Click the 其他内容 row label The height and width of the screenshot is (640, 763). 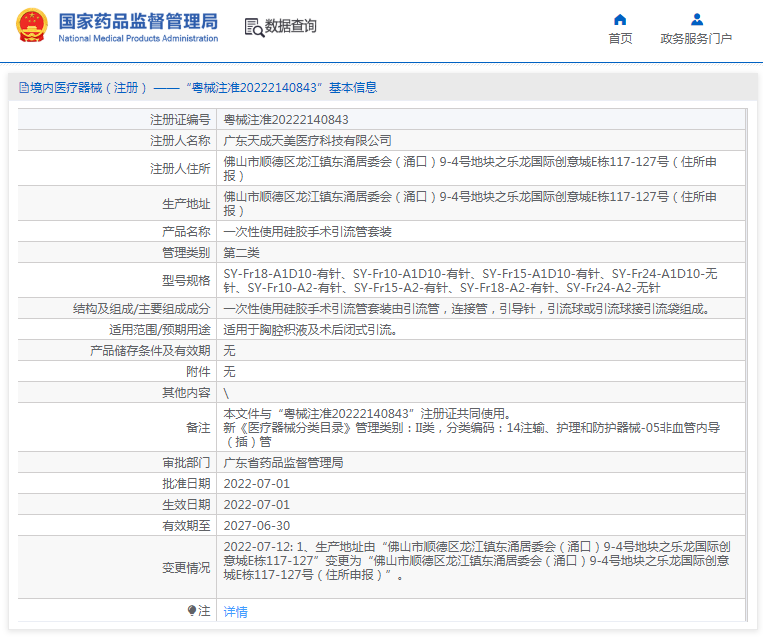point(186,393)
